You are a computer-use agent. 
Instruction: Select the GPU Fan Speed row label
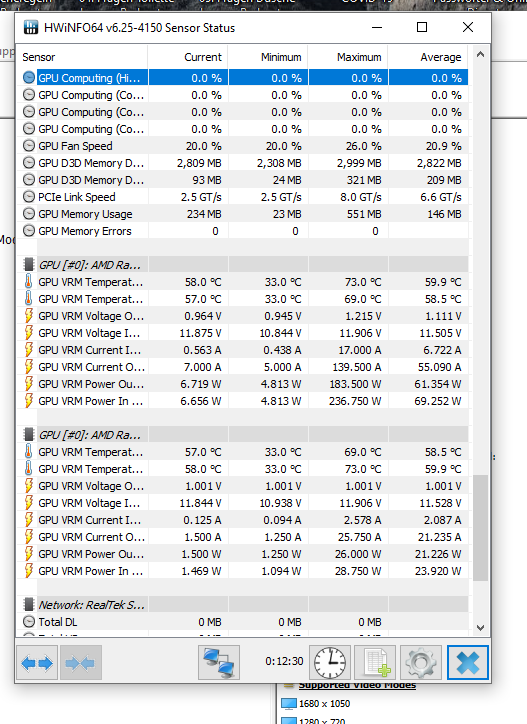pos(75,146)
